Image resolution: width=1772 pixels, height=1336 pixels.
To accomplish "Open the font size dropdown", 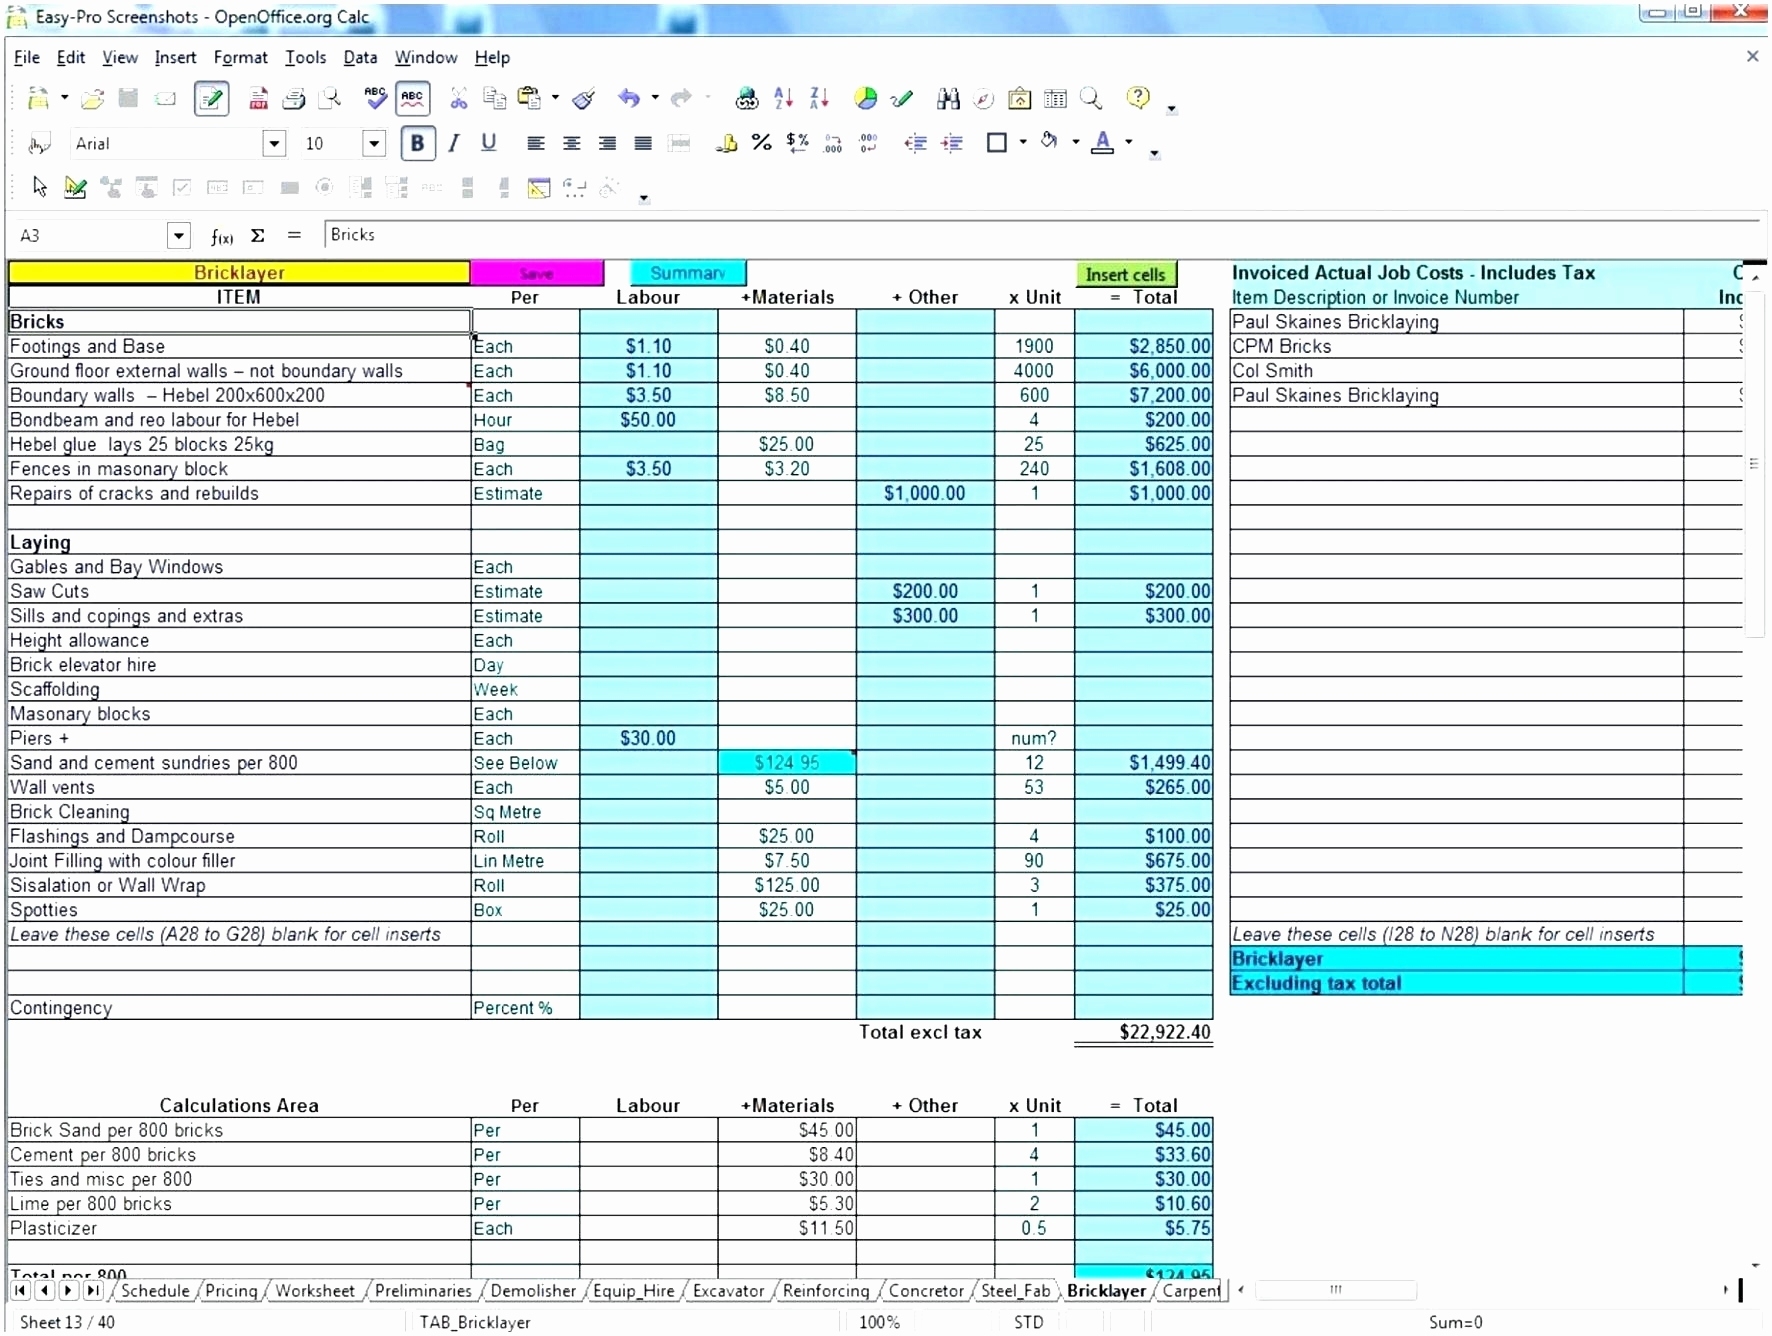I will point(373,144).
